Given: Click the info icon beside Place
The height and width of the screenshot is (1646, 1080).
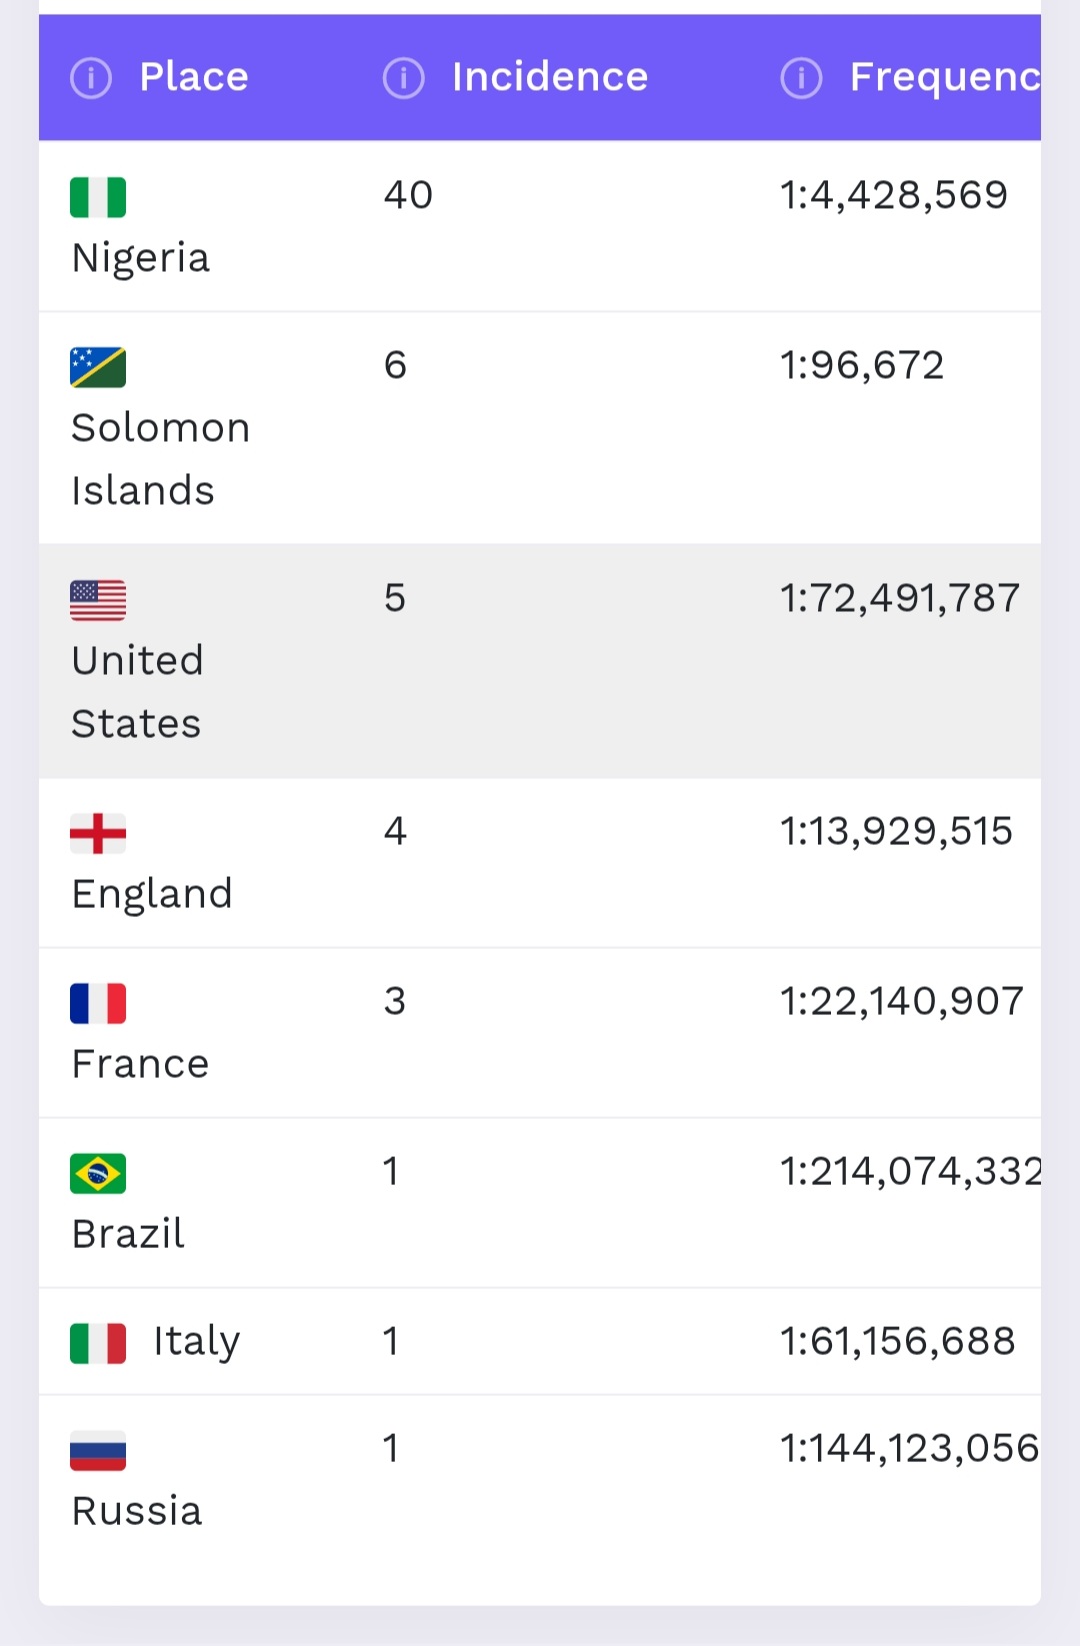Looking at the screenshot, I should pyautogui.click(x=91, y=77).
